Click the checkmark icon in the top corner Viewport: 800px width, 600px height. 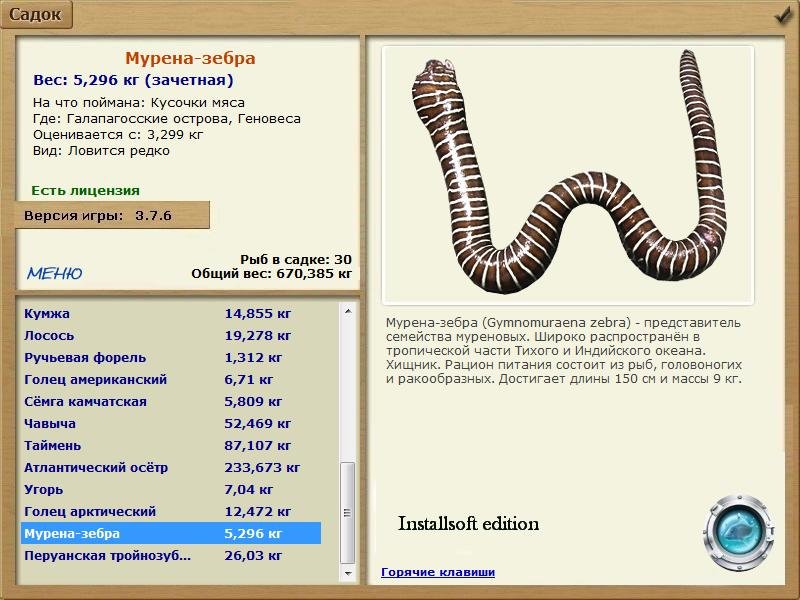coord(783,16)
